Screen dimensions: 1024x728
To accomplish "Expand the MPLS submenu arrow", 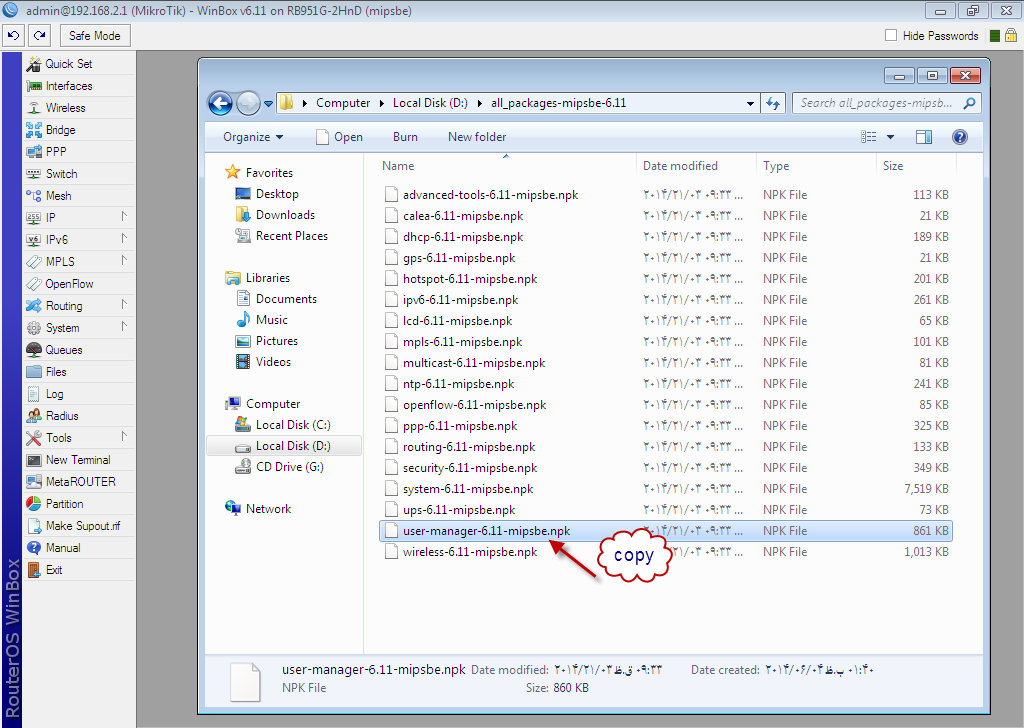I will tap(124, 261).
